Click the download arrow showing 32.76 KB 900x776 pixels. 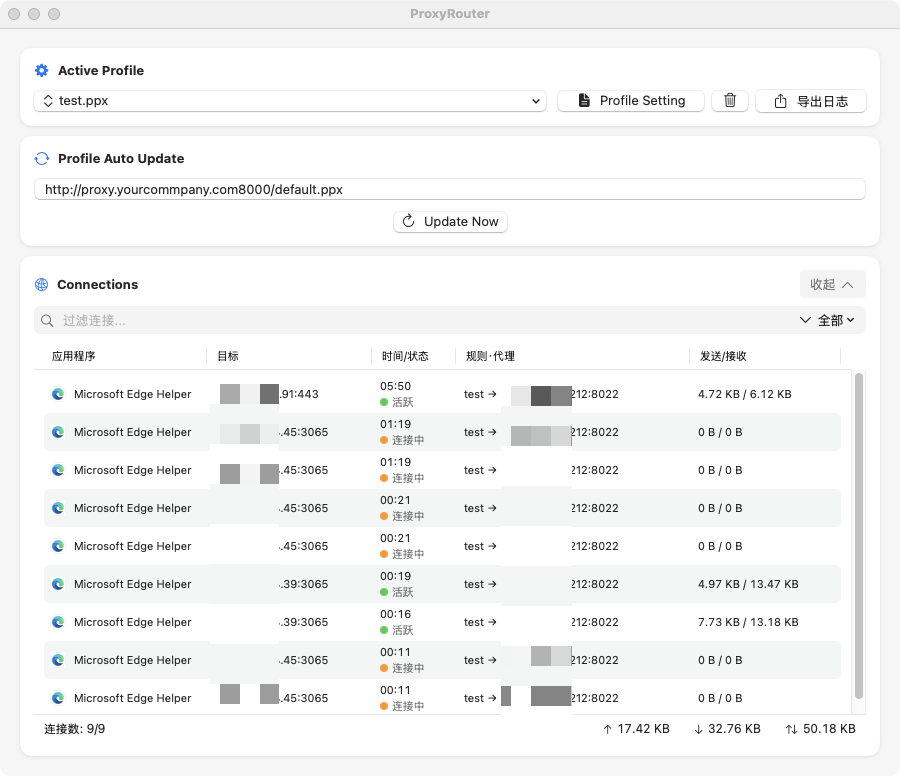tap(698, 729)
